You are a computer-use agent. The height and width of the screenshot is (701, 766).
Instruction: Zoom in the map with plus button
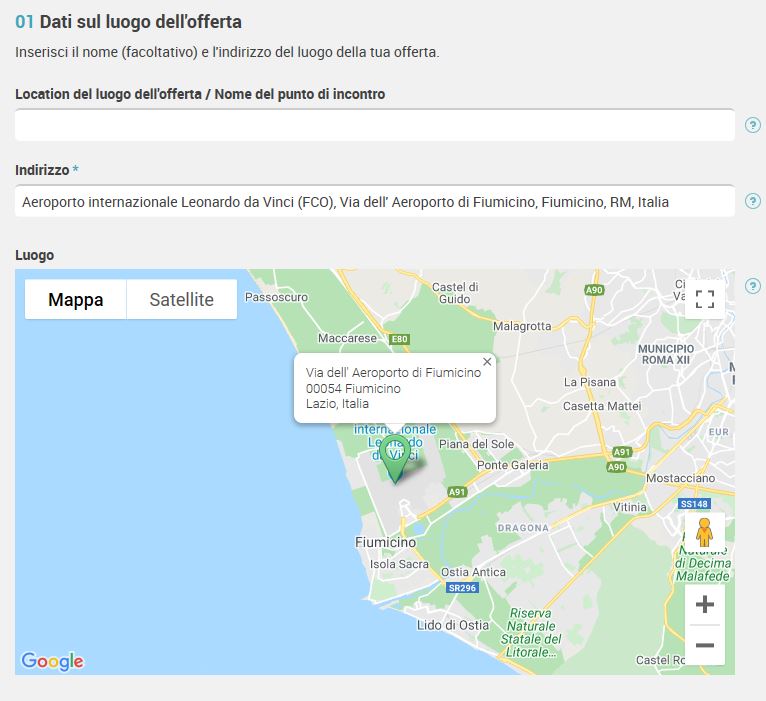[x=704, y=604]
